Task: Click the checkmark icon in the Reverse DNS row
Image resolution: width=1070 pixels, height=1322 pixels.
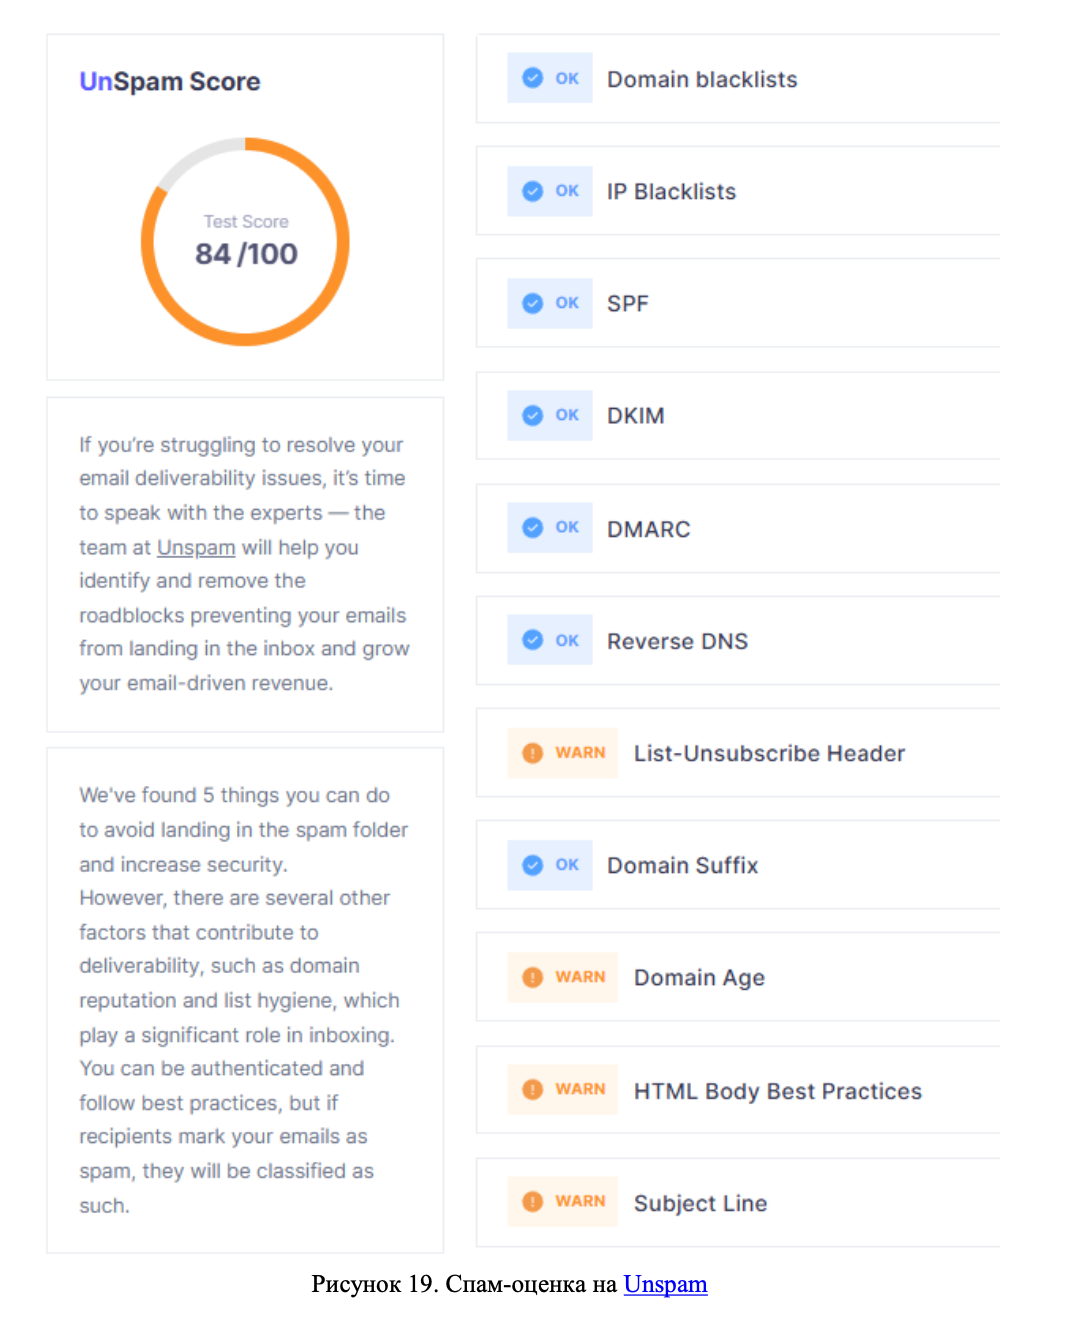Action: 533,640
